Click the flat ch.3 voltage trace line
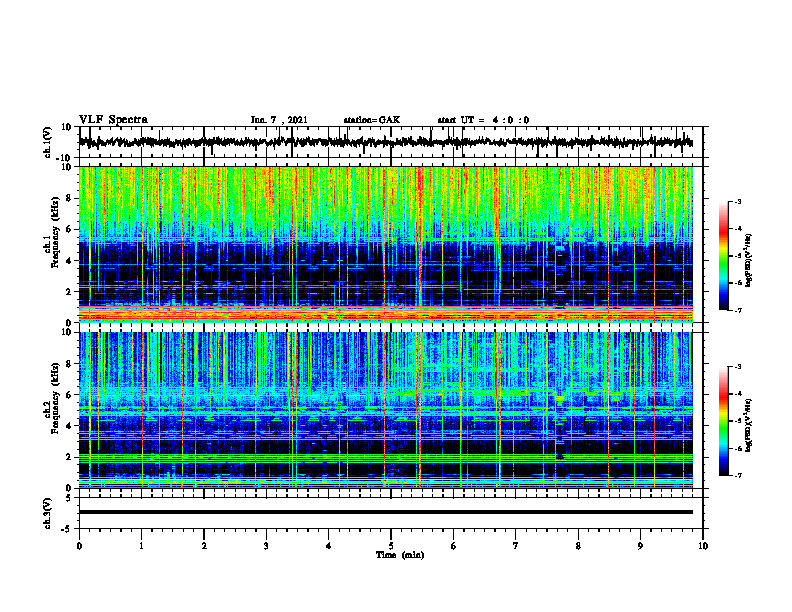The width and height of the screenshot is (792, 612). point(386,512)
